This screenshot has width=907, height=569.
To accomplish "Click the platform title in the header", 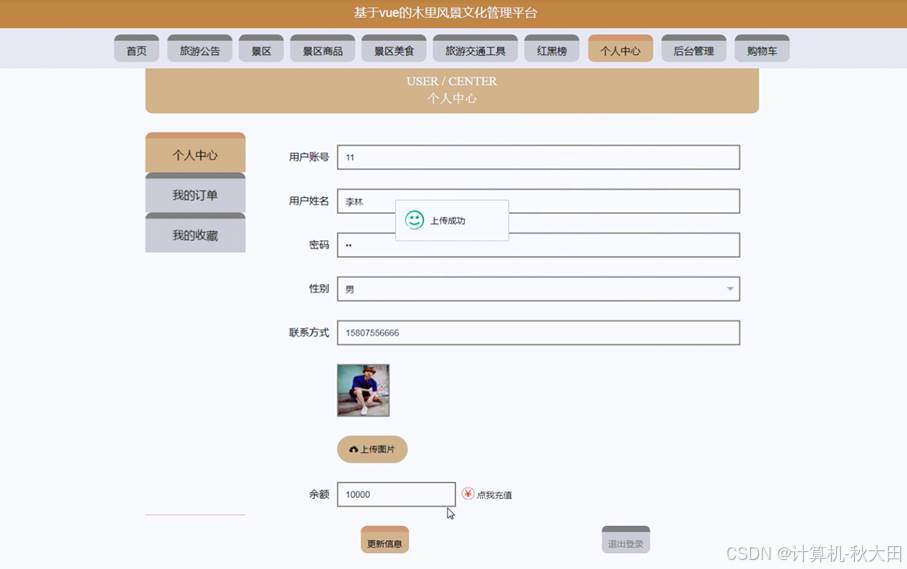I will [x=445, y=13].
